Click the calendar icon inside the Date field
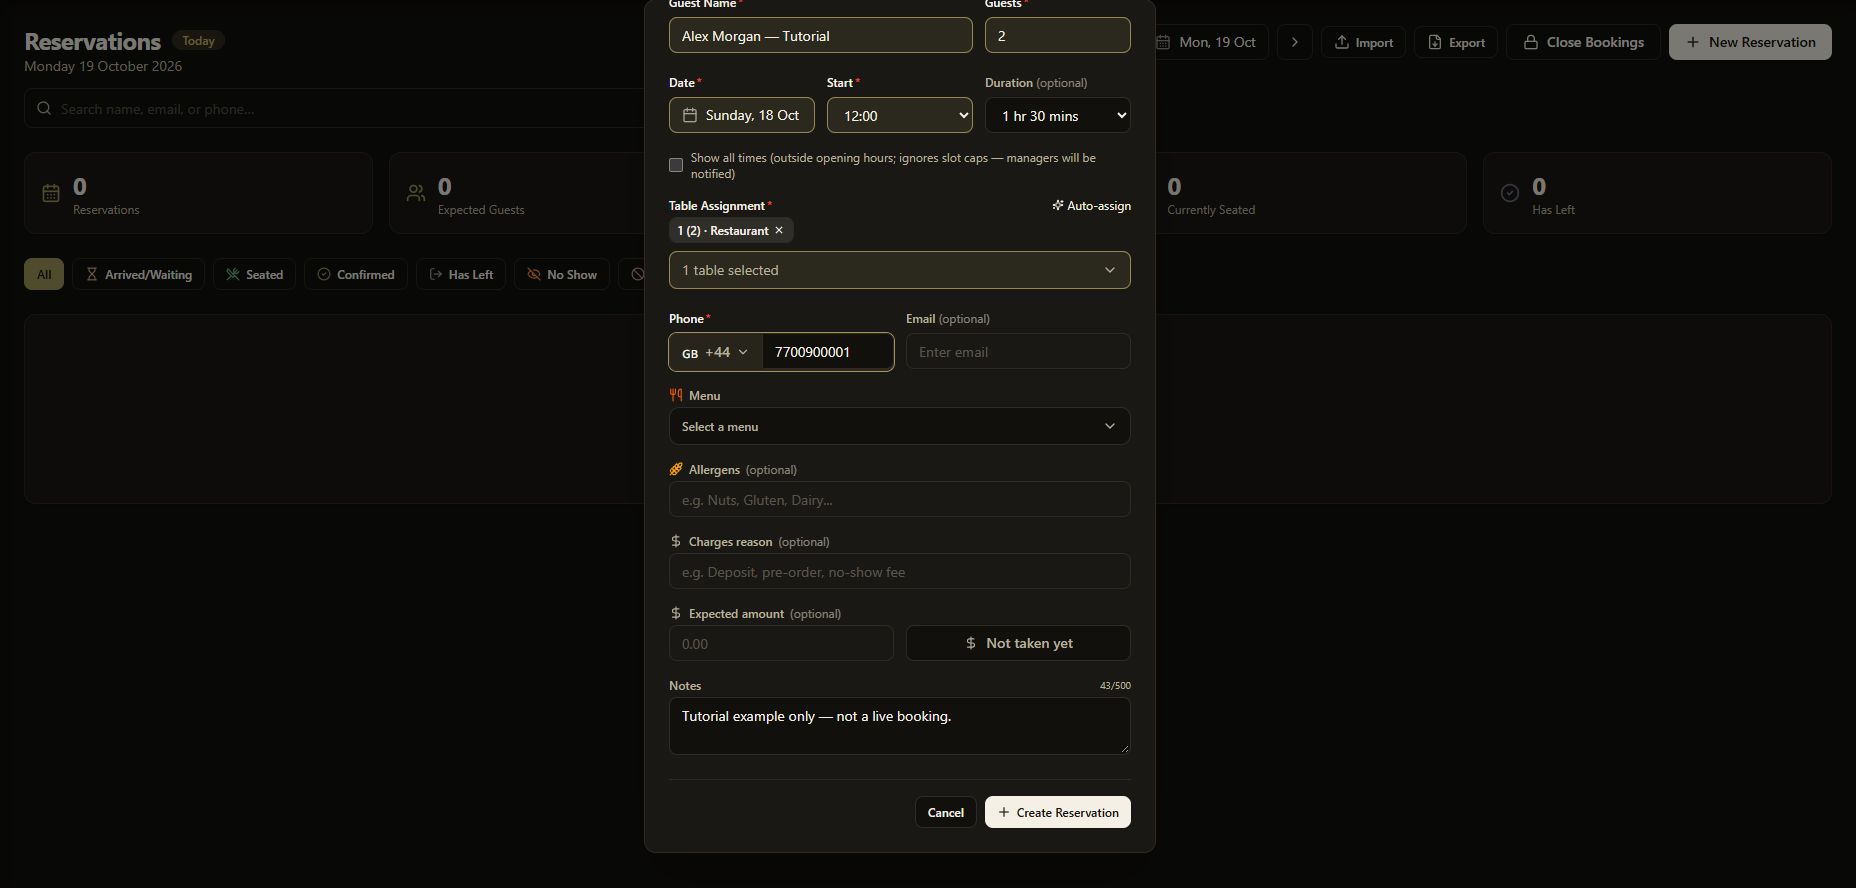The width and height of the screenshot is (1856, 888). (x=690, y=115)
